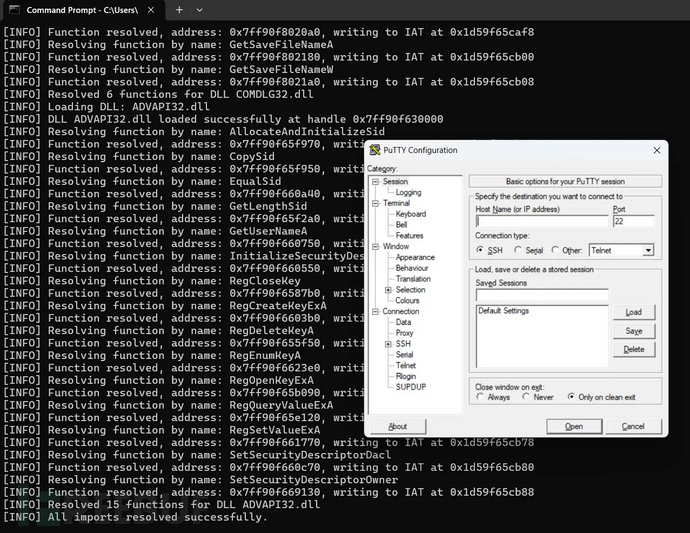Image resolution: width=690 pixels, height=533 pixels.
Task: Close the PuTTY Configuration dialog
Action: pyautogui.click(x=657, y=150)
